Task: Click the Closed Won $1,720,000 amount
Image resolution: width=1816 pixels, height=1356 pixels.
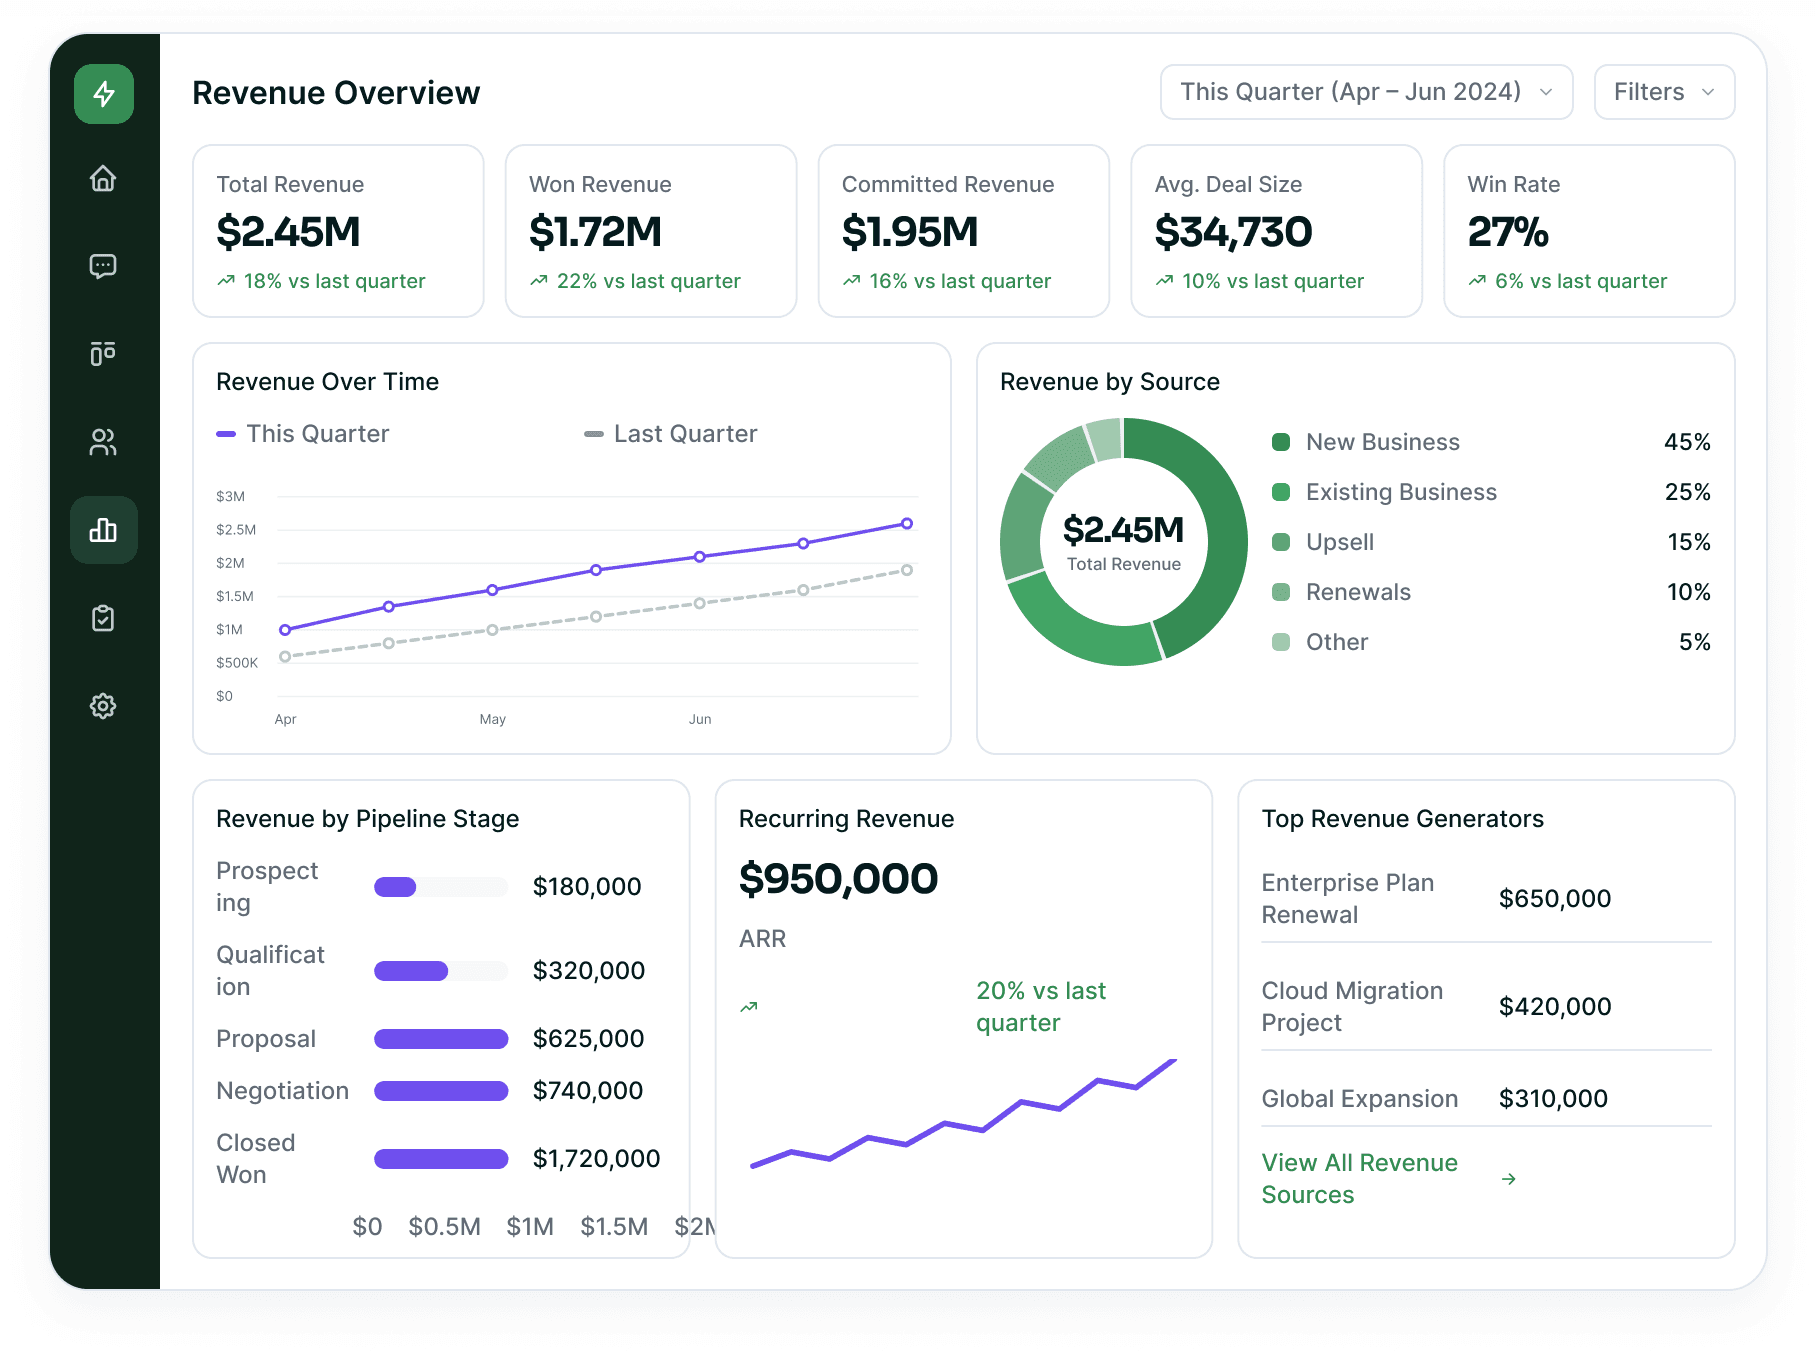Action: point(596,1159)
